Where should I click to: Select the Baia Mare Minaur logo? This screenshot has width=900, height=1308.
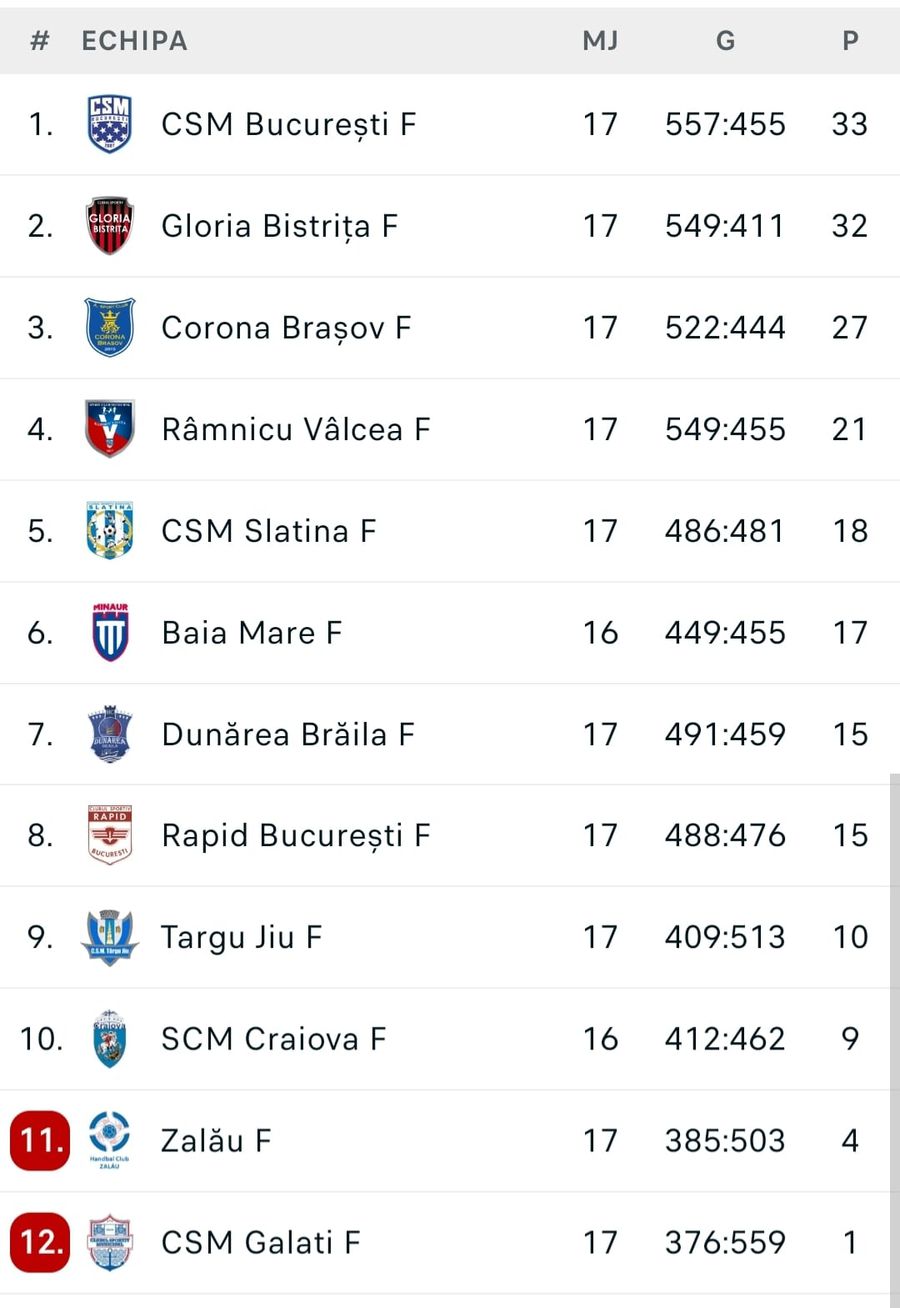(x=110, y=632)
